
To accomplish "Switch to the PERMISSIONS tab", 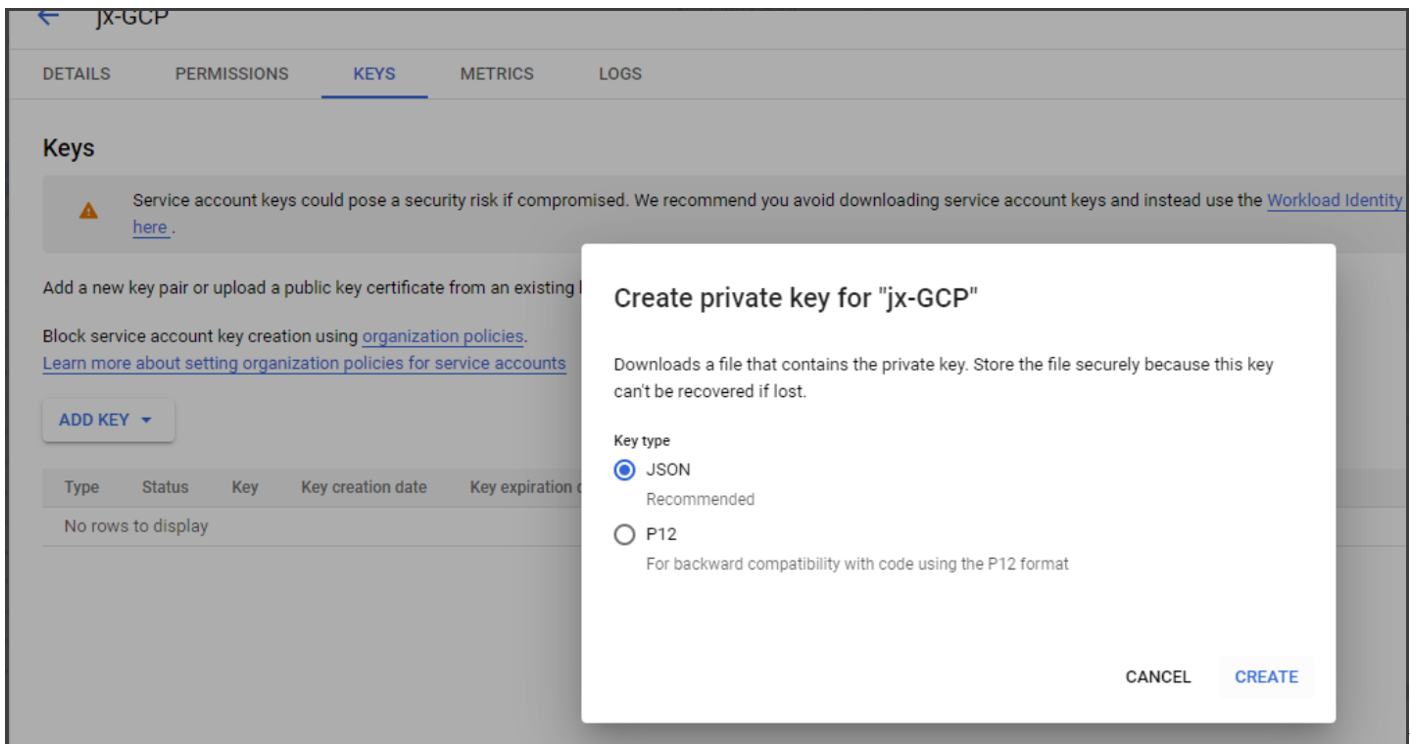I will tap(231, 73).
